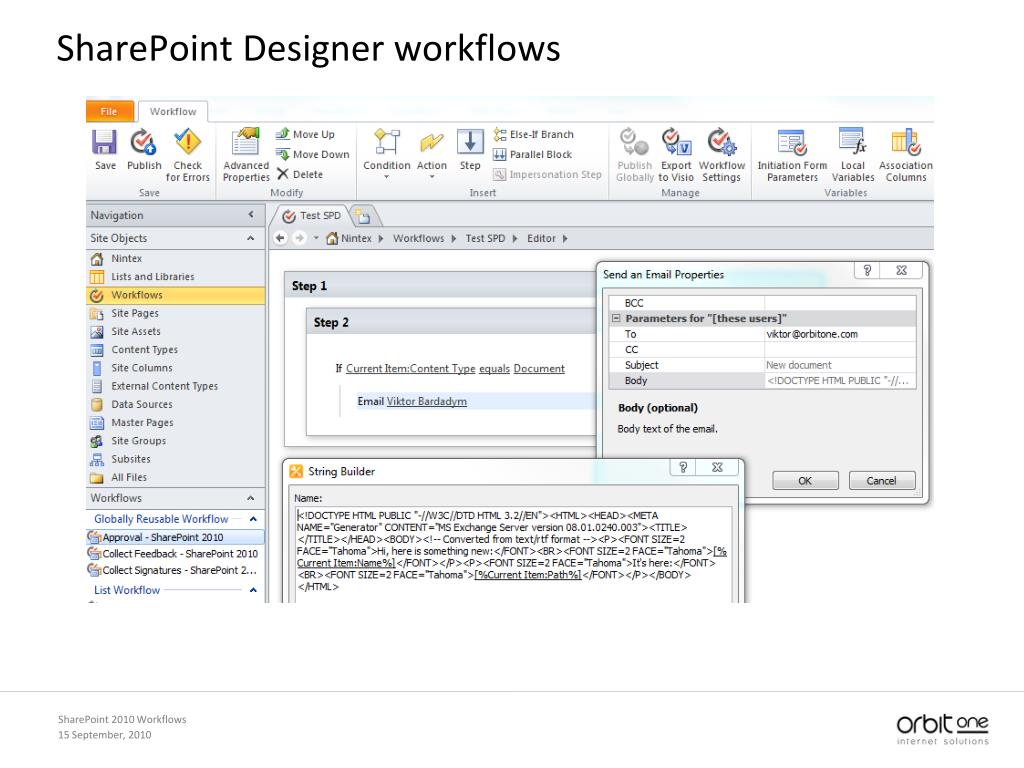This screenshot has width=1024, height=768.
Task: Select Nintex site object
Action: click(x=175, y=259)
